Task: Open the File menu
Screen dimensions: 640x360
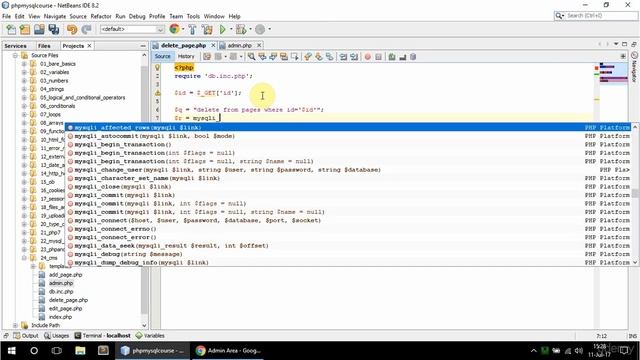Action: click(x=7, y=16)
